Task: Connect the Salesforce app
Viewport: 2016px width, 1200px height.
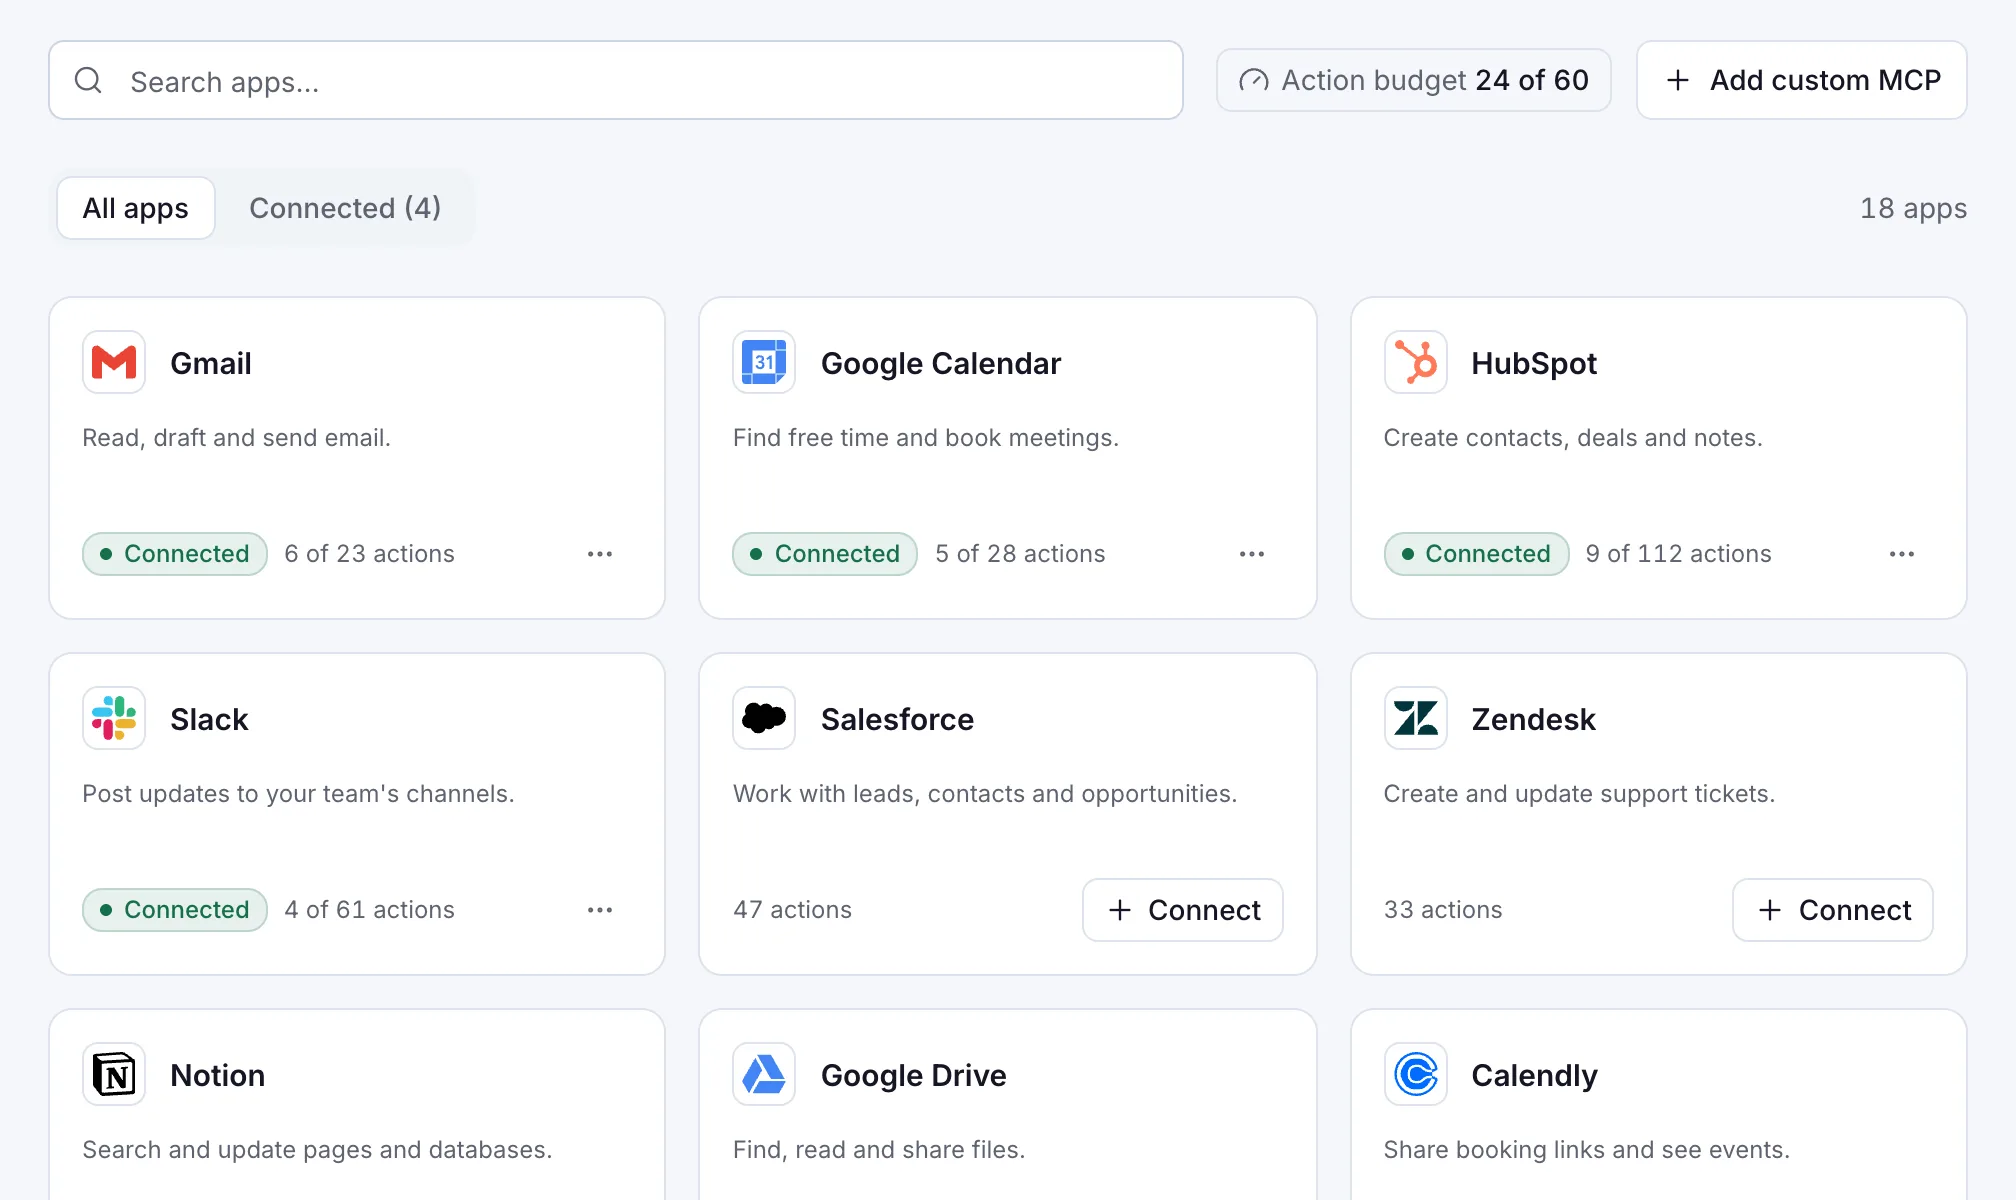Action: pos(1183,910)
